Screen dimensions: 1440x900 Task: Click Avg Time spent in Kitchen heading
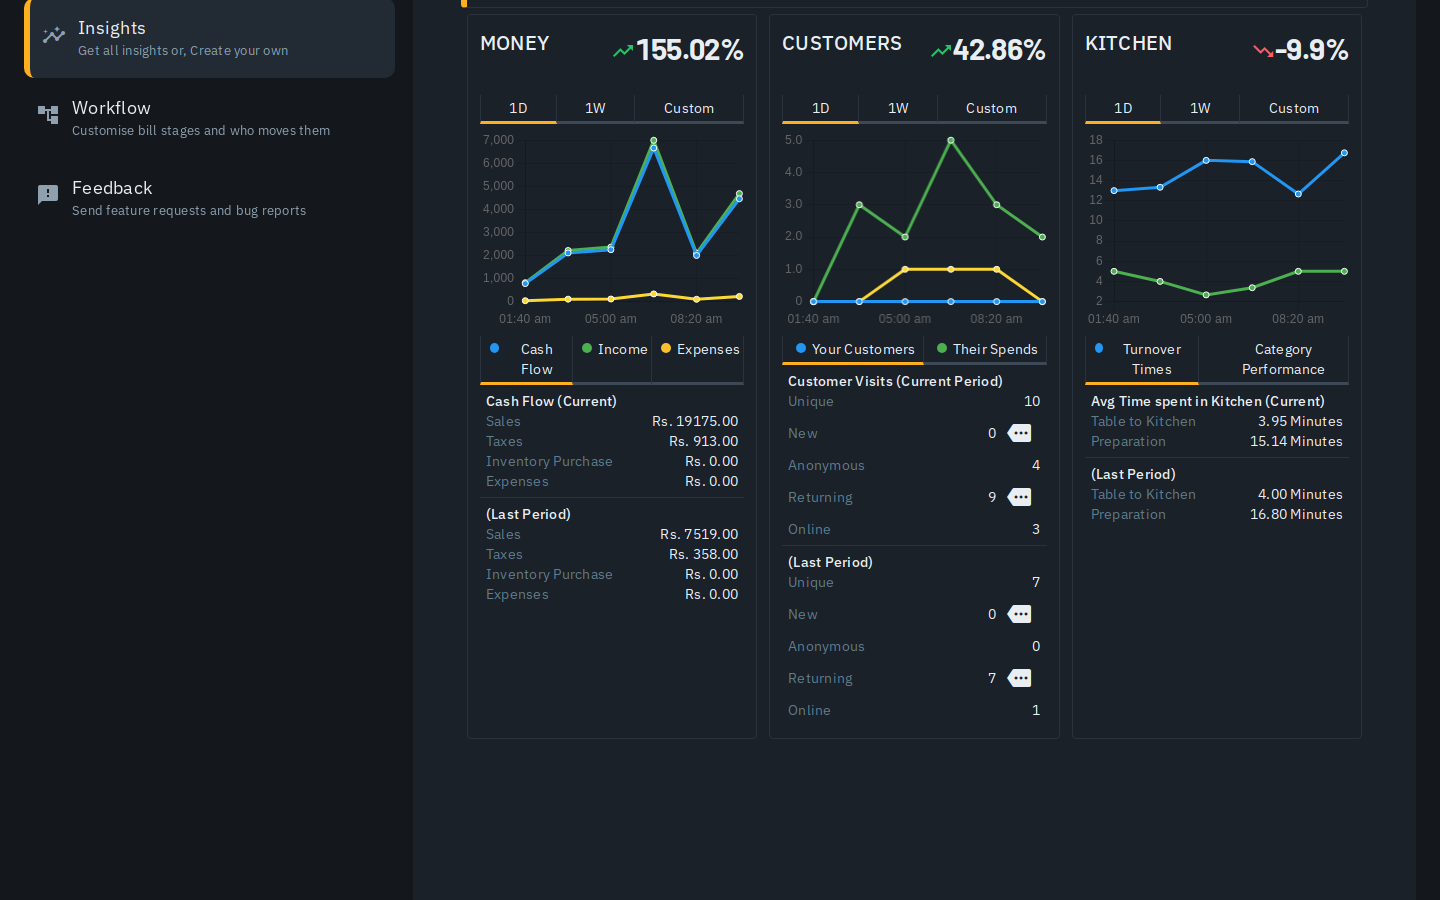(1208, 401)
